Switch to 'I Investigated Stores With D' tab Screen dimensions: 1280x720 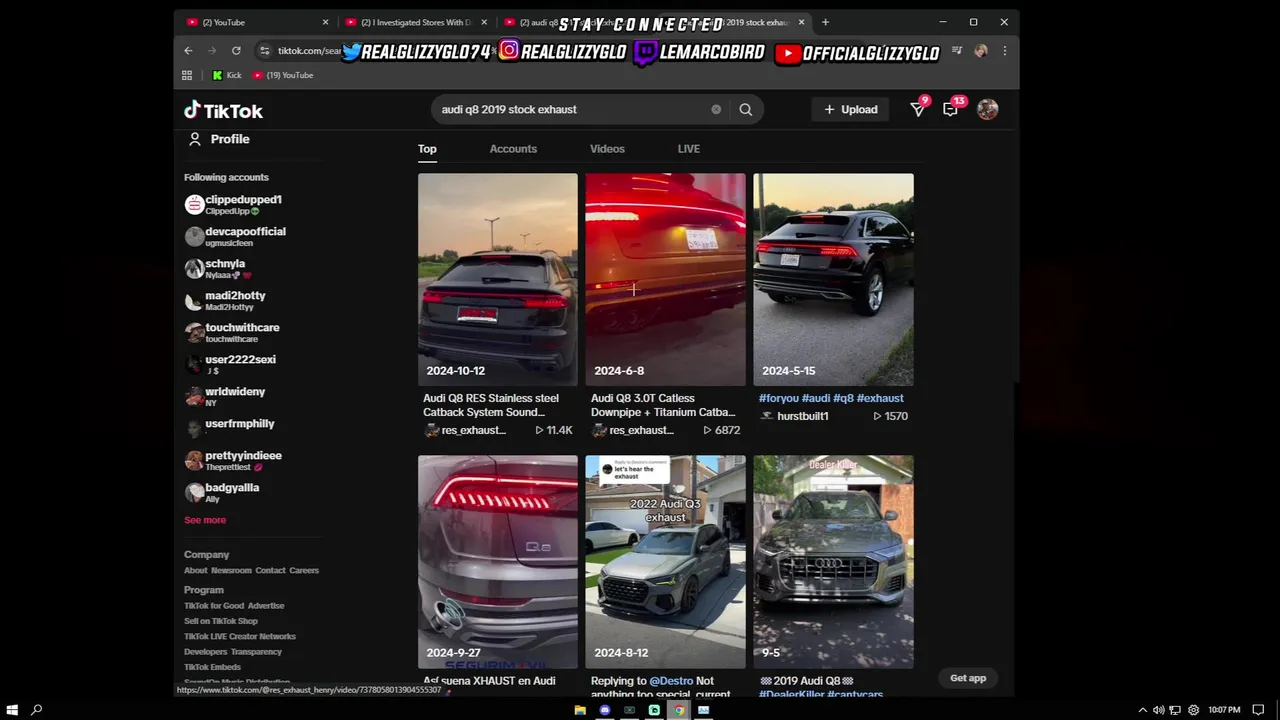[x=416, y=22]
